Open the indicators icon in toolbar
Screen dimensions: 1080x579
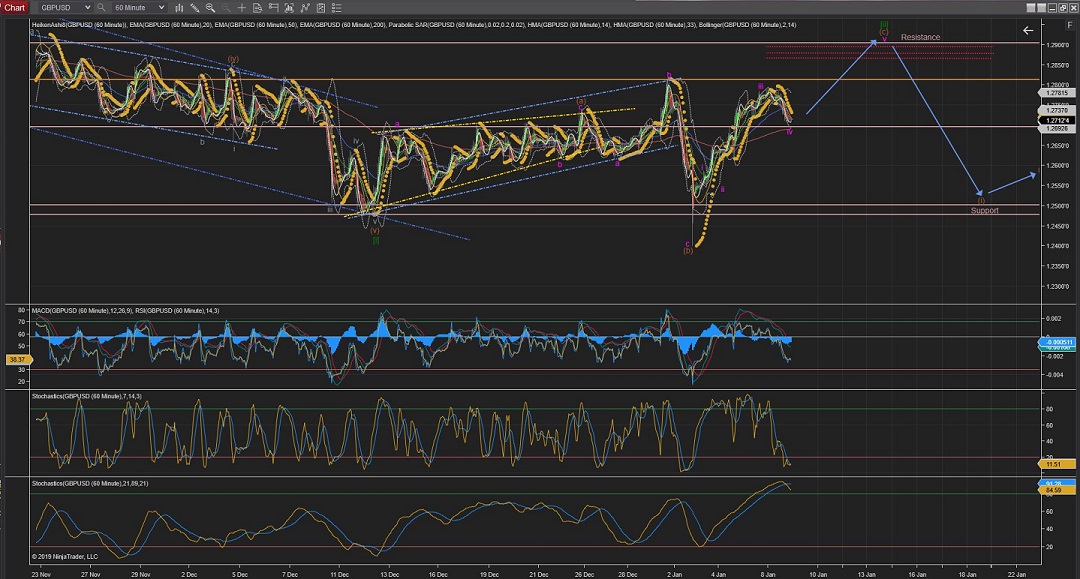(x=289, y=8)
